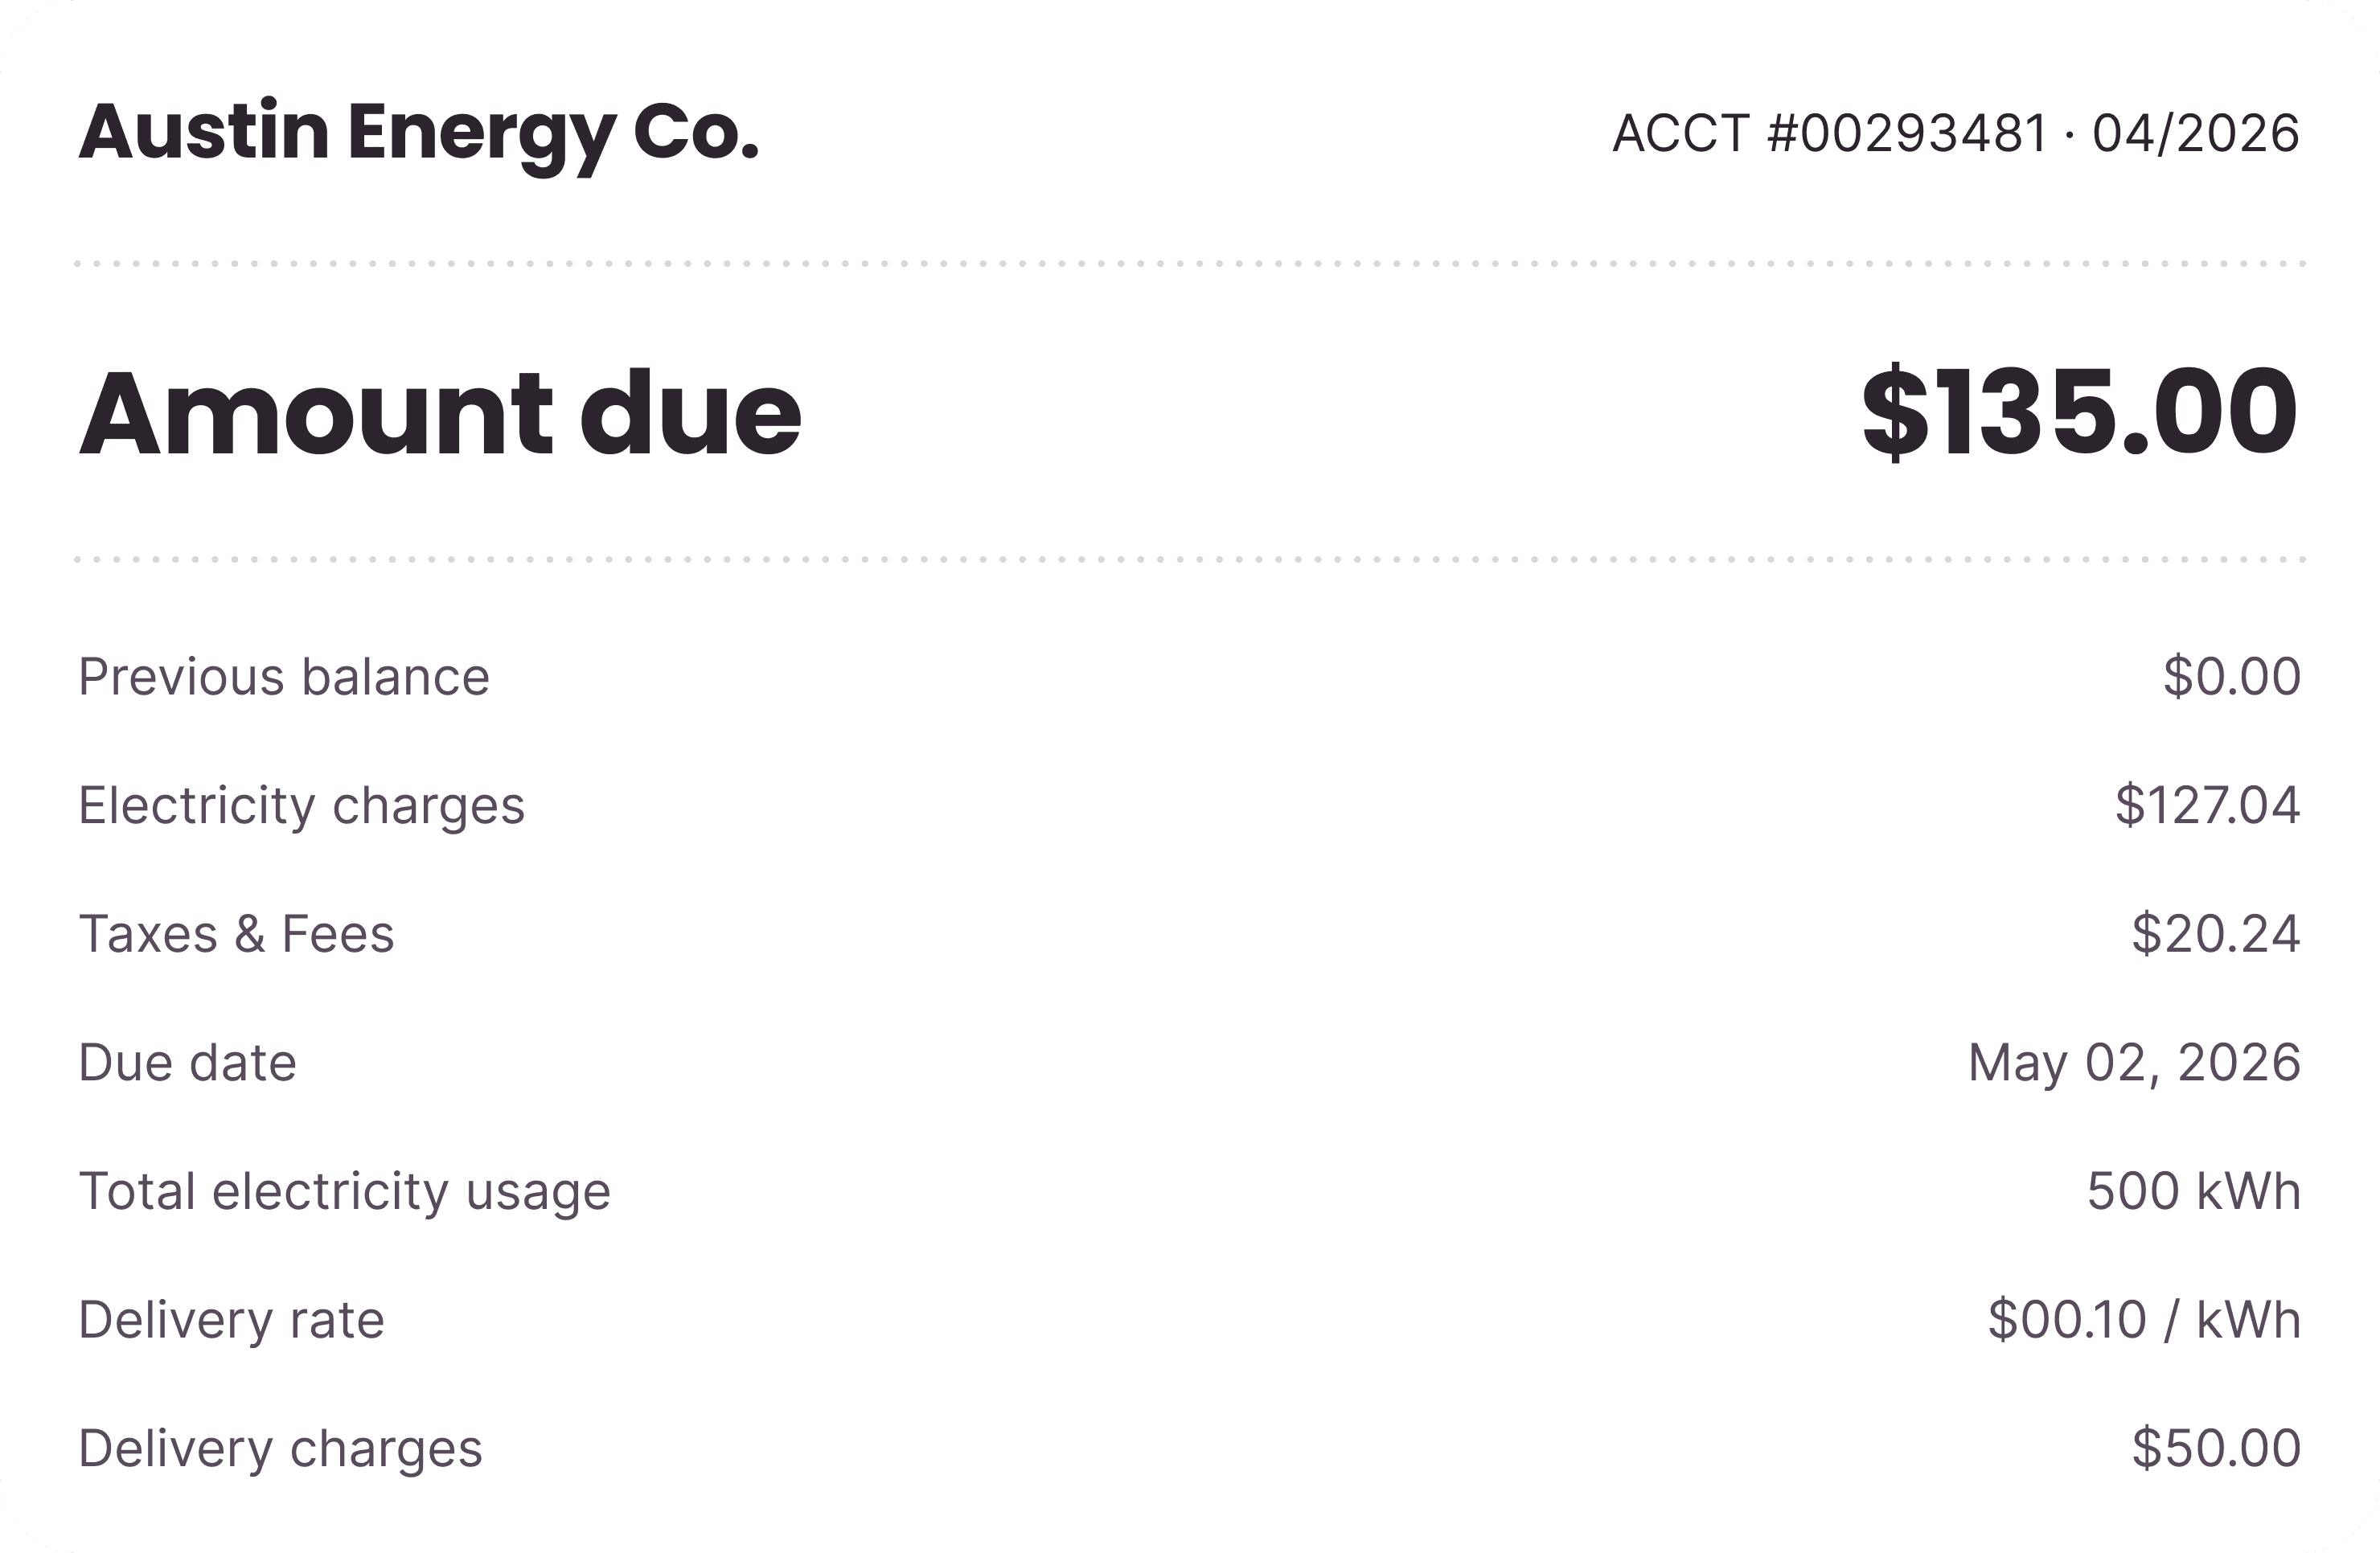This screenshot has width=2380, height=1553.
Task: Select the $50.00 delivery charges value
Action: pos(2216,1449)
